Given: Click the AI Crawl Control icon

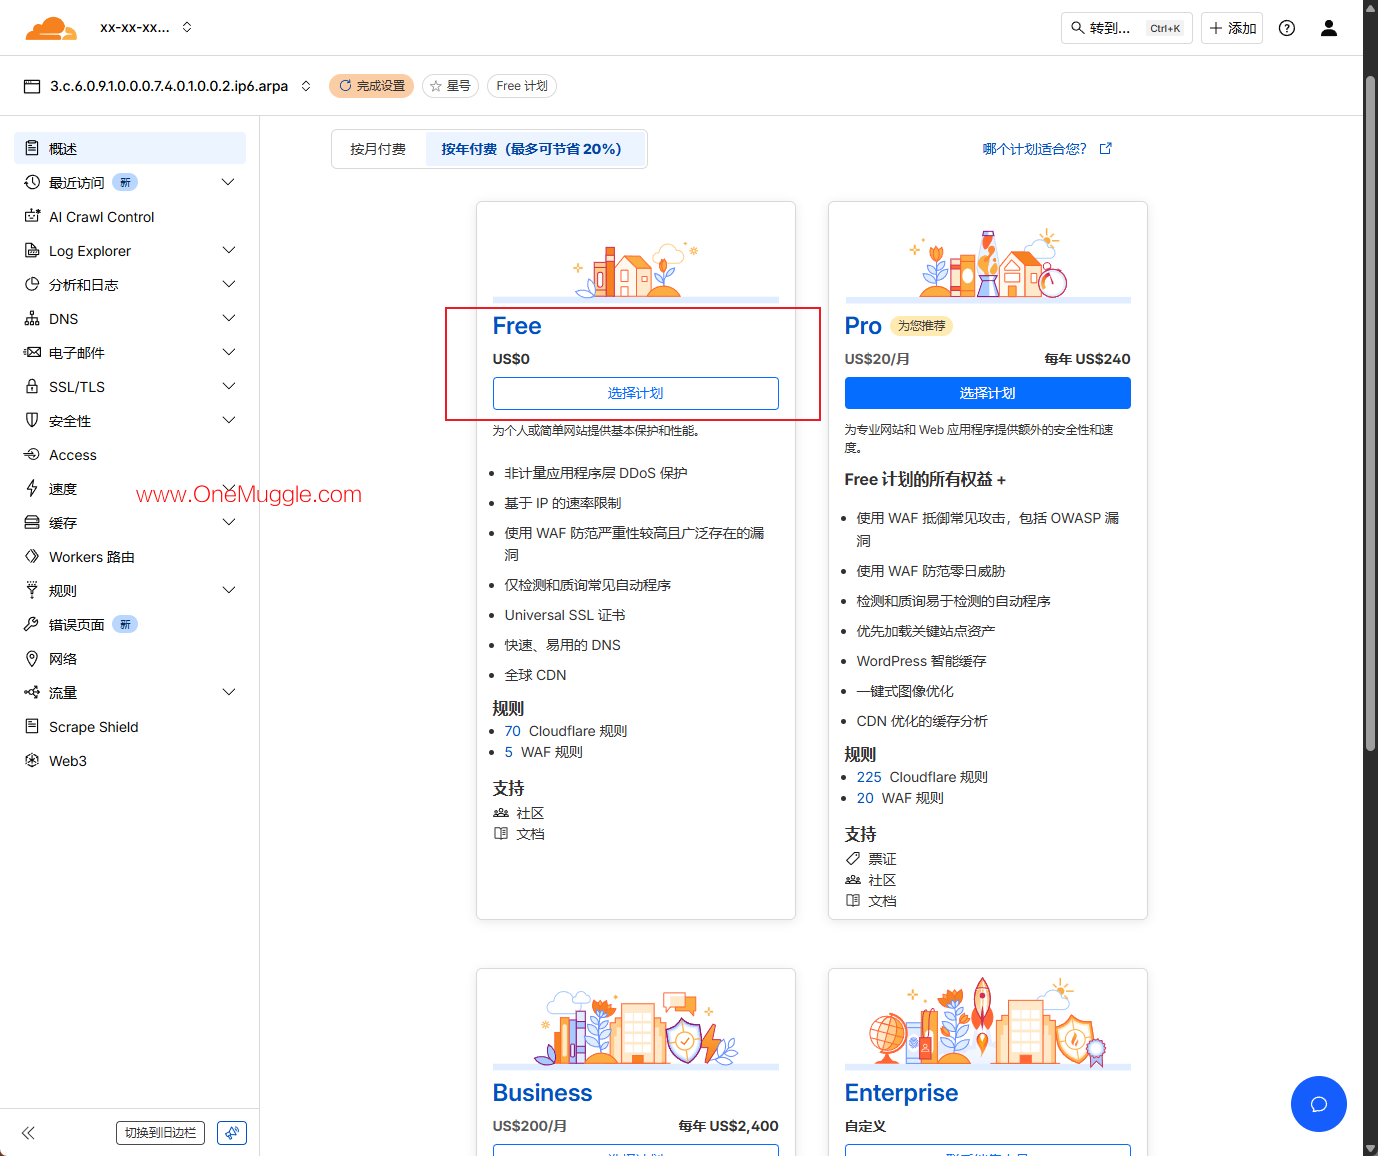Looking at the screenshot, I should click(32, 216).
